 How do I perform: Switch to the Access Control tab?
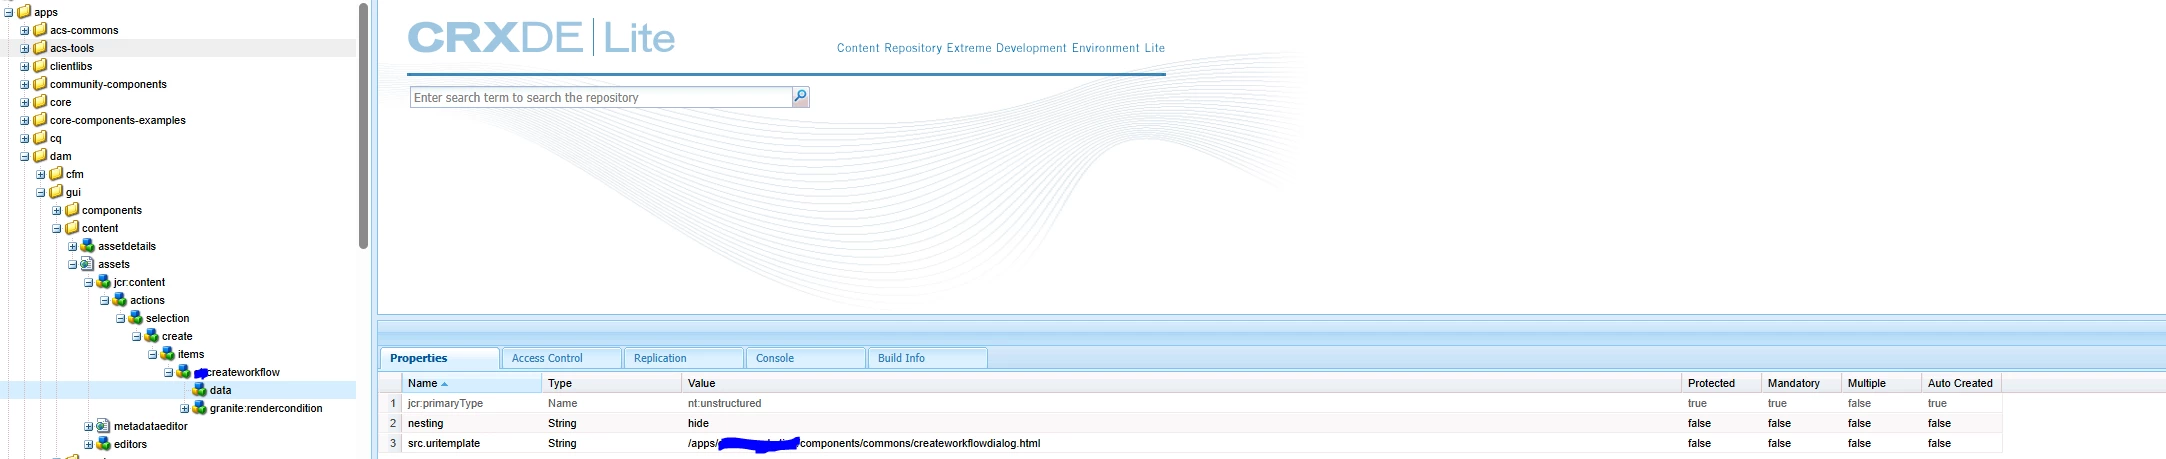561,358
